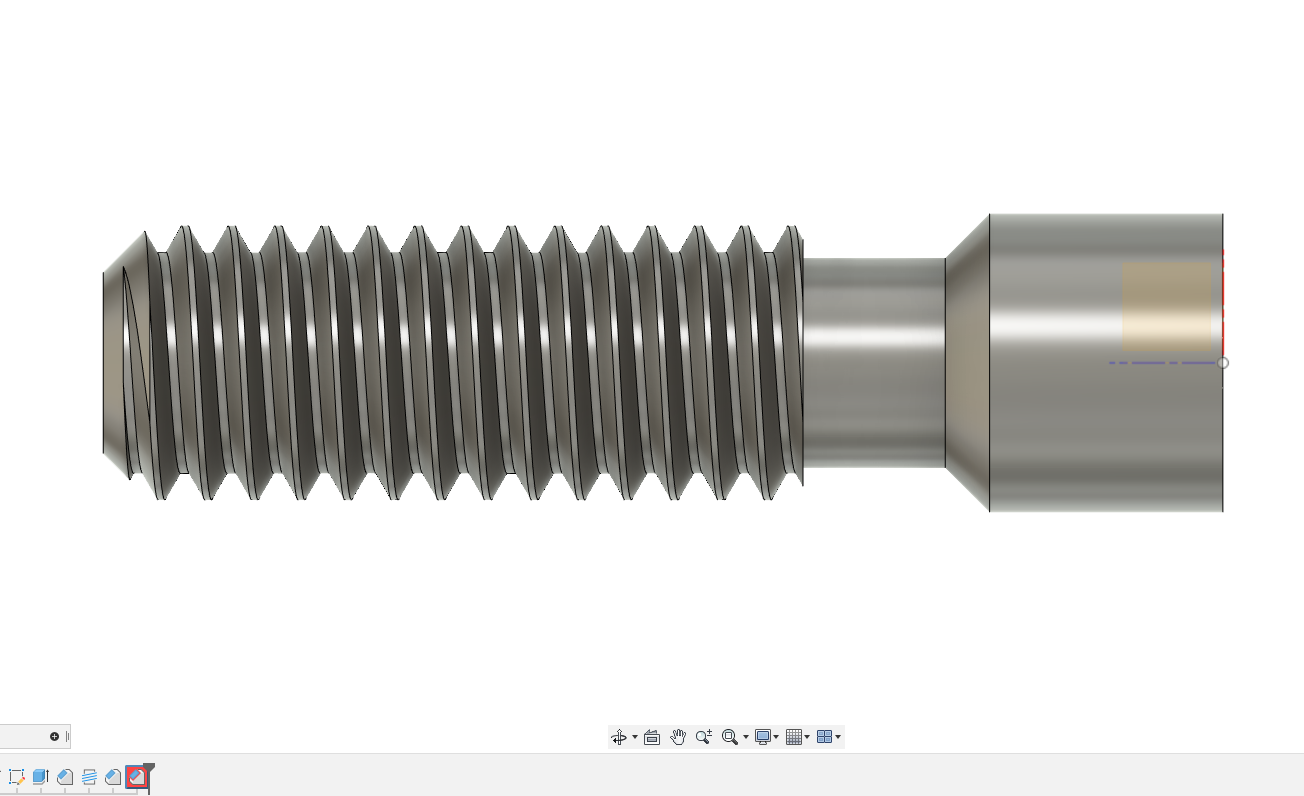The width and height of the screenshot is (1304, 796).
Task: Select the Orbit tool in the navigation bar
Action: tap(620, 737)
